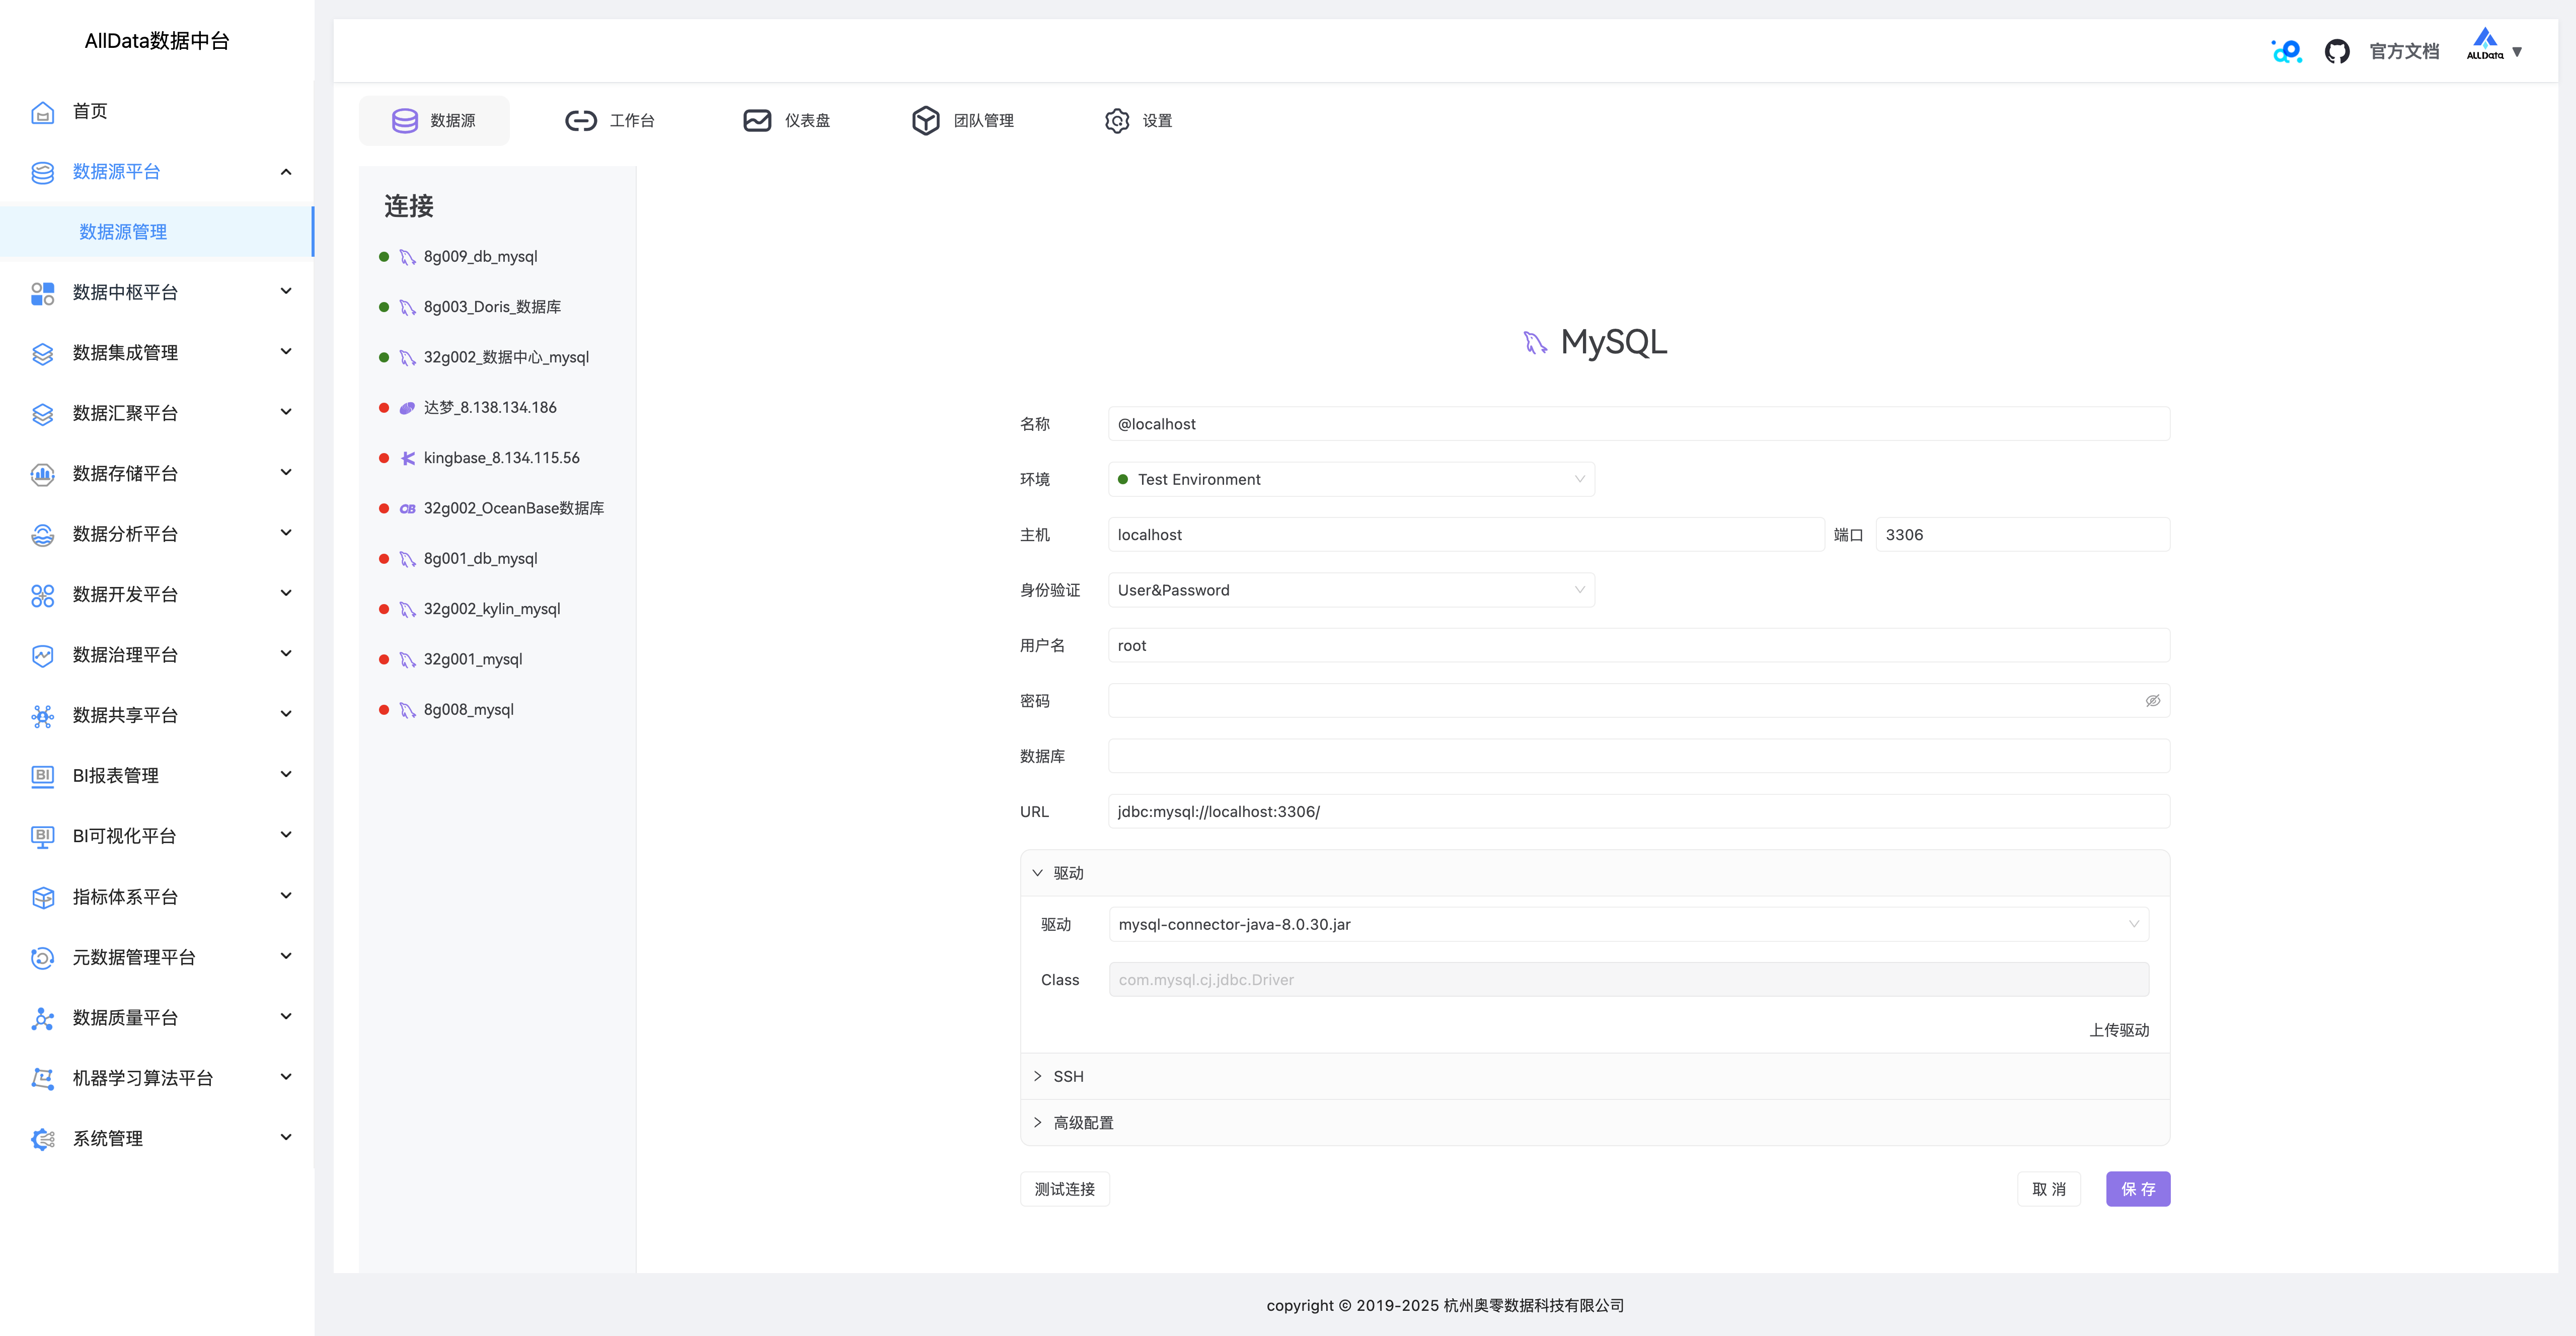Image resolution: width=2576 pixels, height=1336 pixels.
Task: Click the 上传驱动 link
Action: click(x=2119, y=1030)
